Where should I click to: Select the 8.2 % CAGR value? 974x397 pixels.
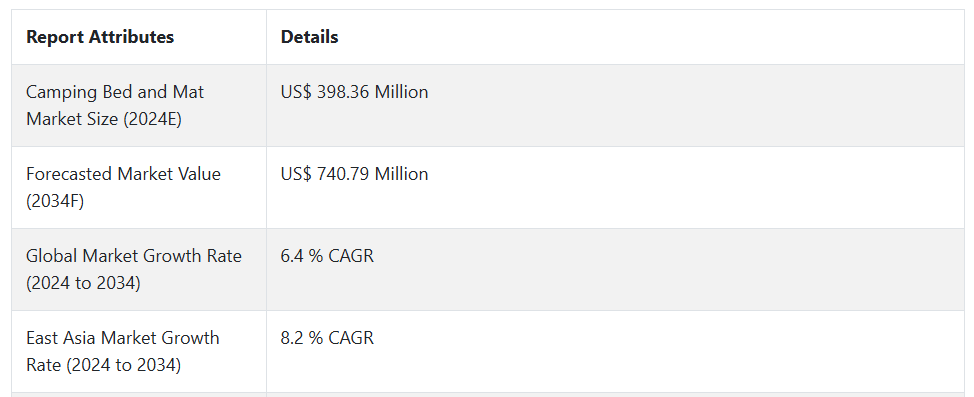click(x=327, y=338)
